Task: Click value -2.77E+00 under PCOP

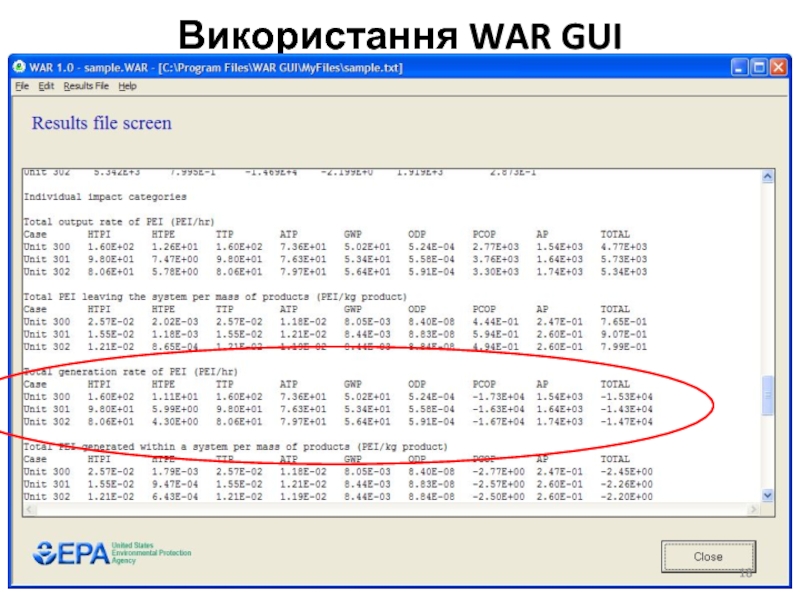Action: [498, 472]
